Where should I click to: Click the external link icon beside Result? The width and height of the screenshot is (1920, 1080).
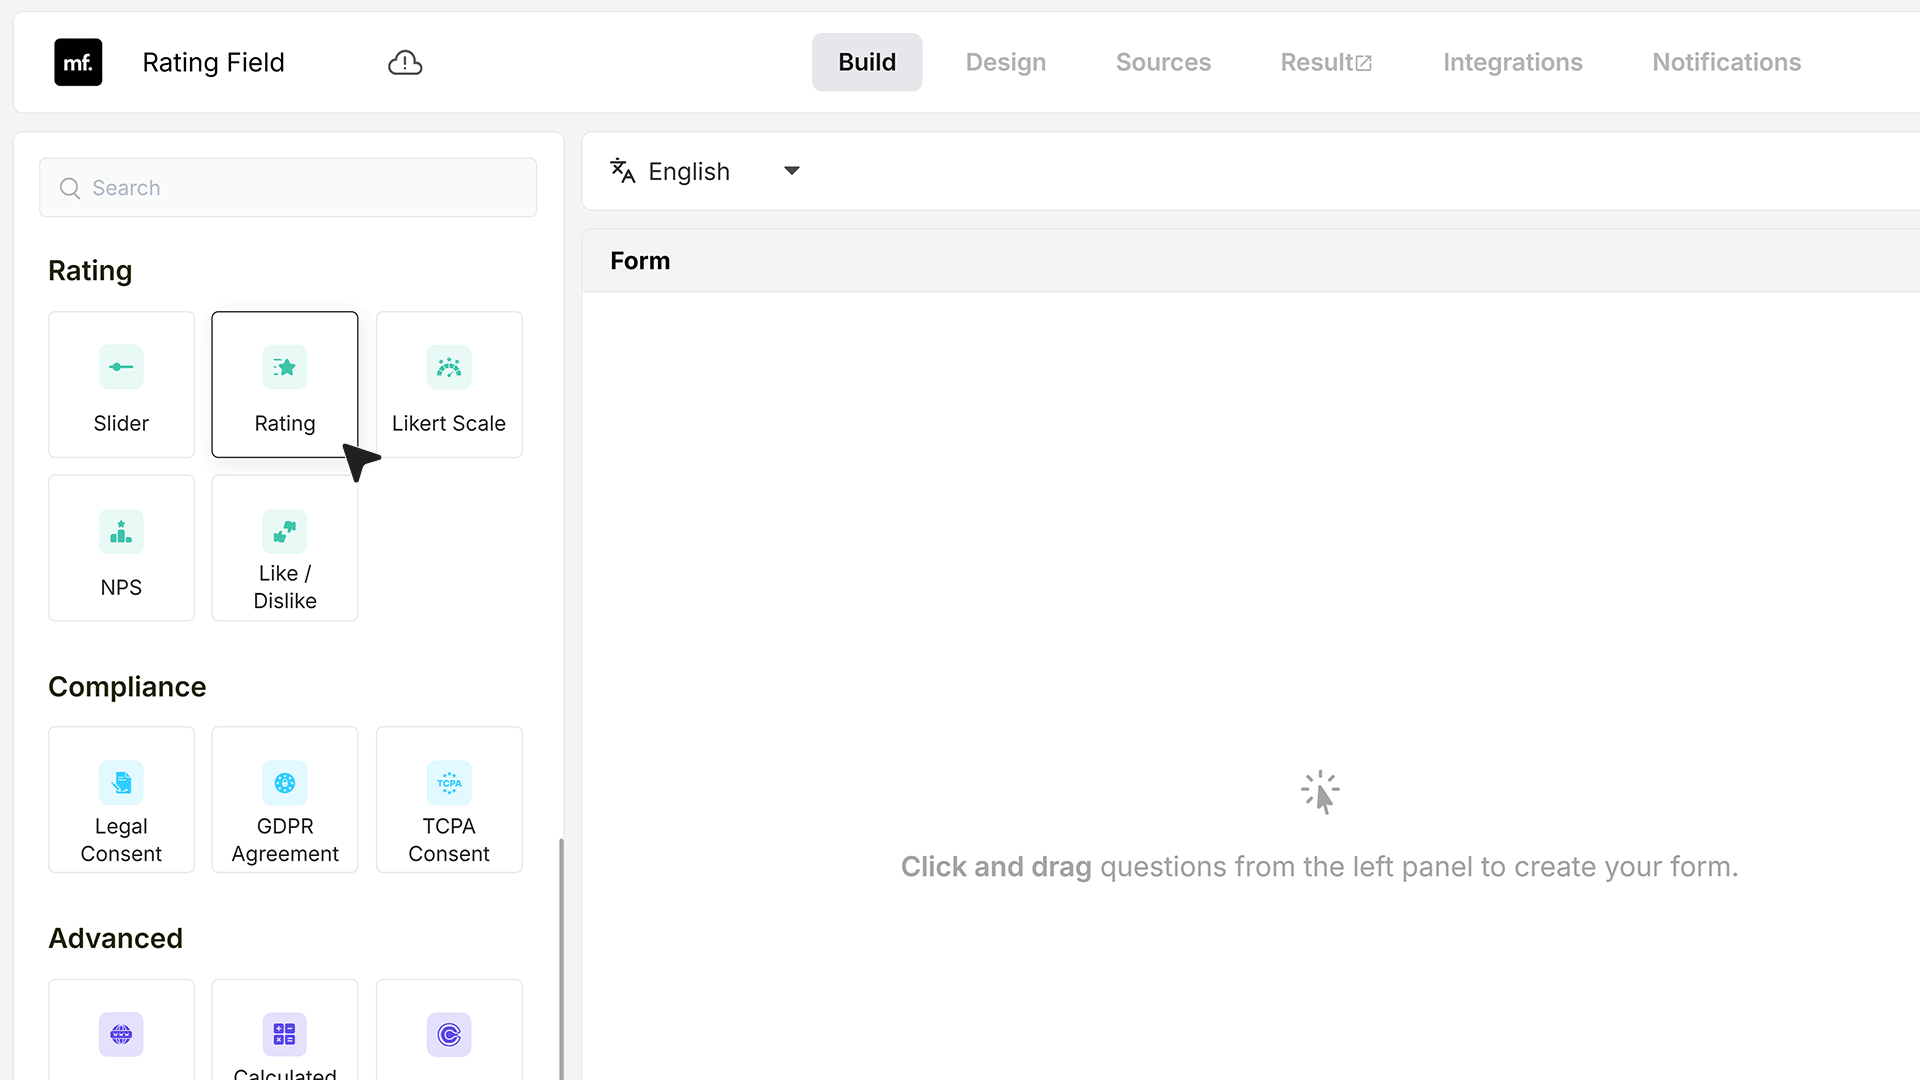tap(1364, 64)
